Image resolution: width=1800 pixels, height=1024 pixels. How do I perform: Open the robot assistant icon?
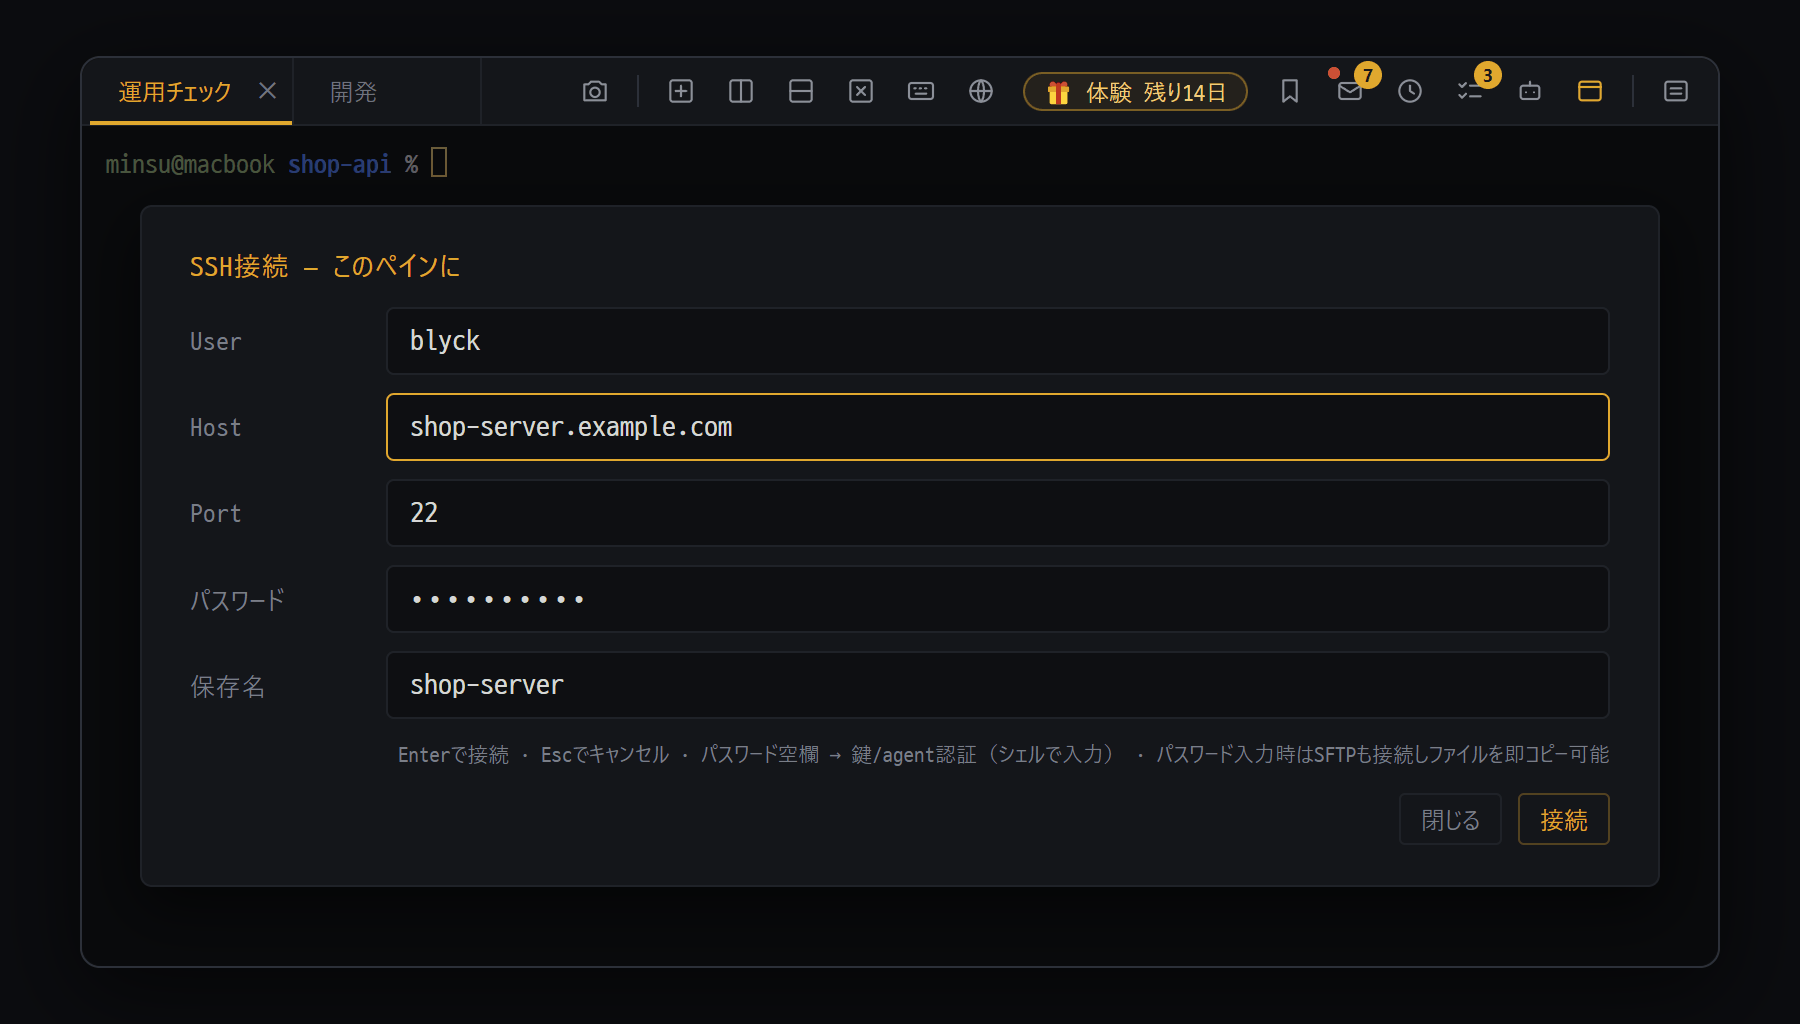[x=1530, y=92]
